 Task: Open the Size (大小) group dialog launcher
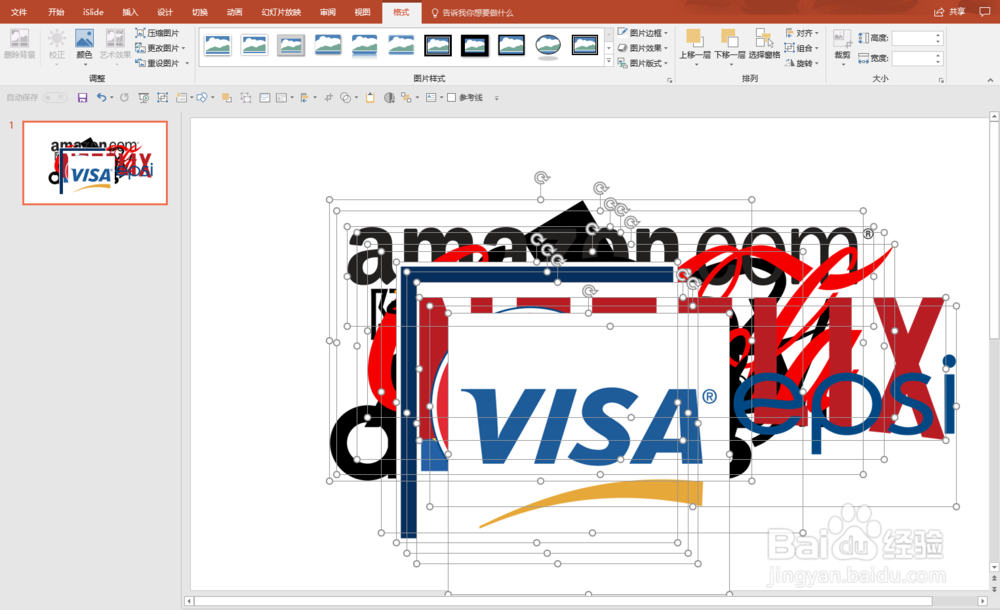(941, 80)
